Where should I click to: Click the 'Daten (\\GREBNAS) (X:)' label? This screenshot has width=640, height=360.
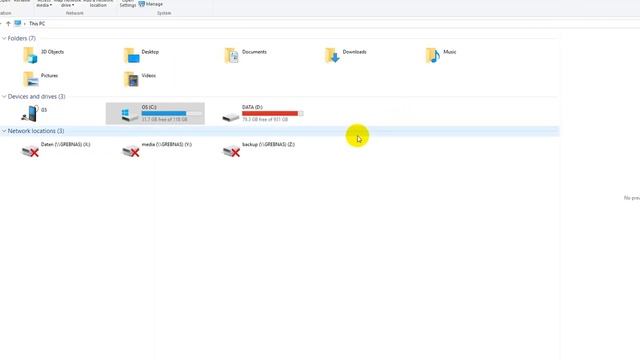pyautogui.click(x=66, y=144)
